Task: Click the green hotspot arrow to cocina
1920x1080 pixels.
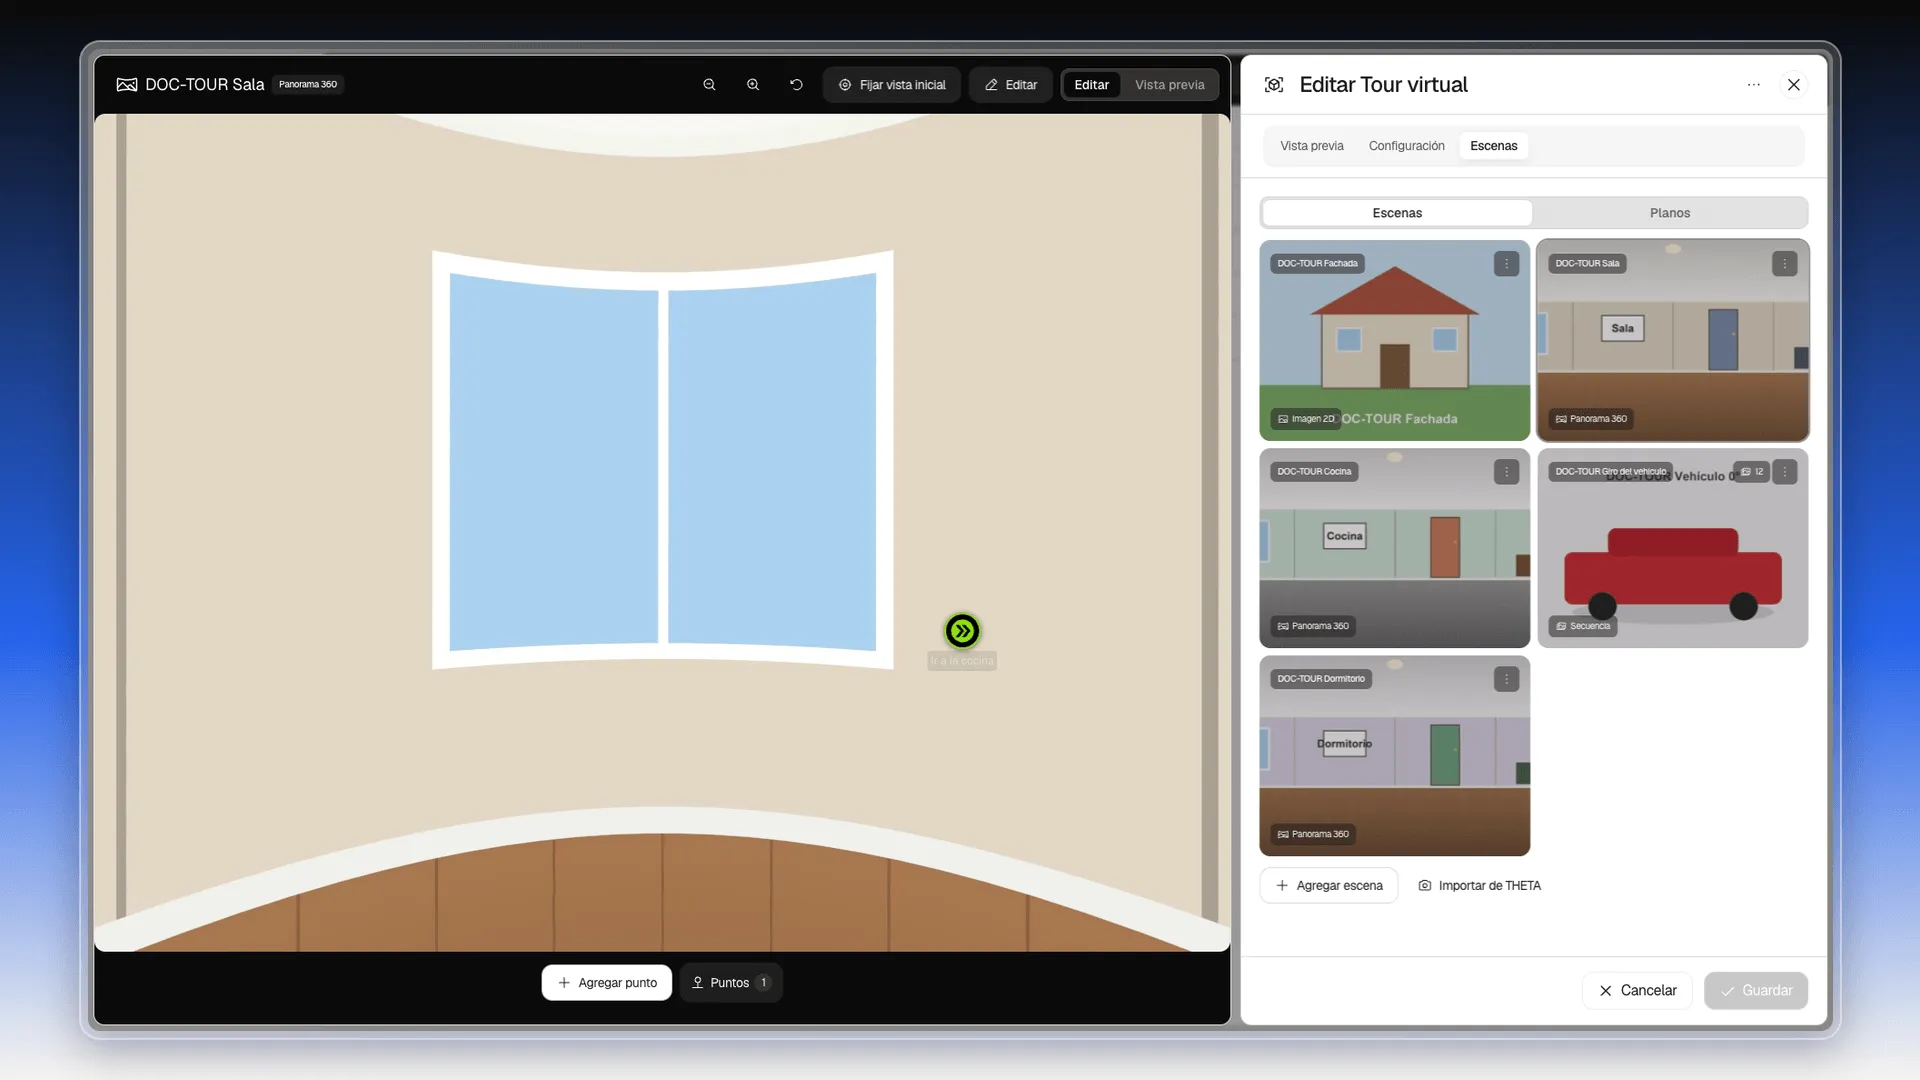Action: (962, 631)
